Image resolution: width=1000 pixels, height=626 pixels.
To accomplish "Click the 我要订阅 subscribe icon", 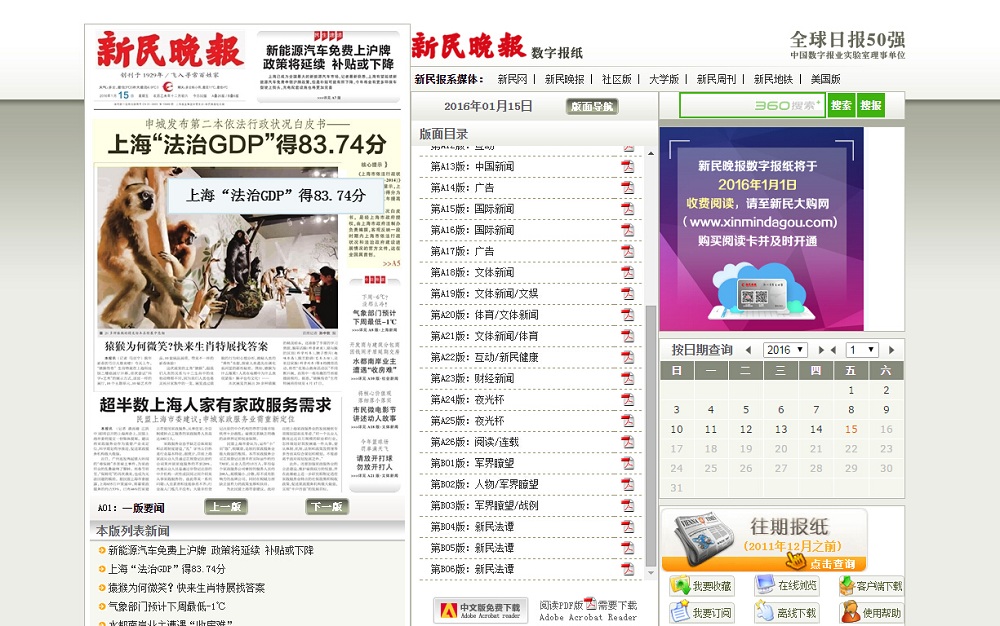I will [x=701, y=612].
